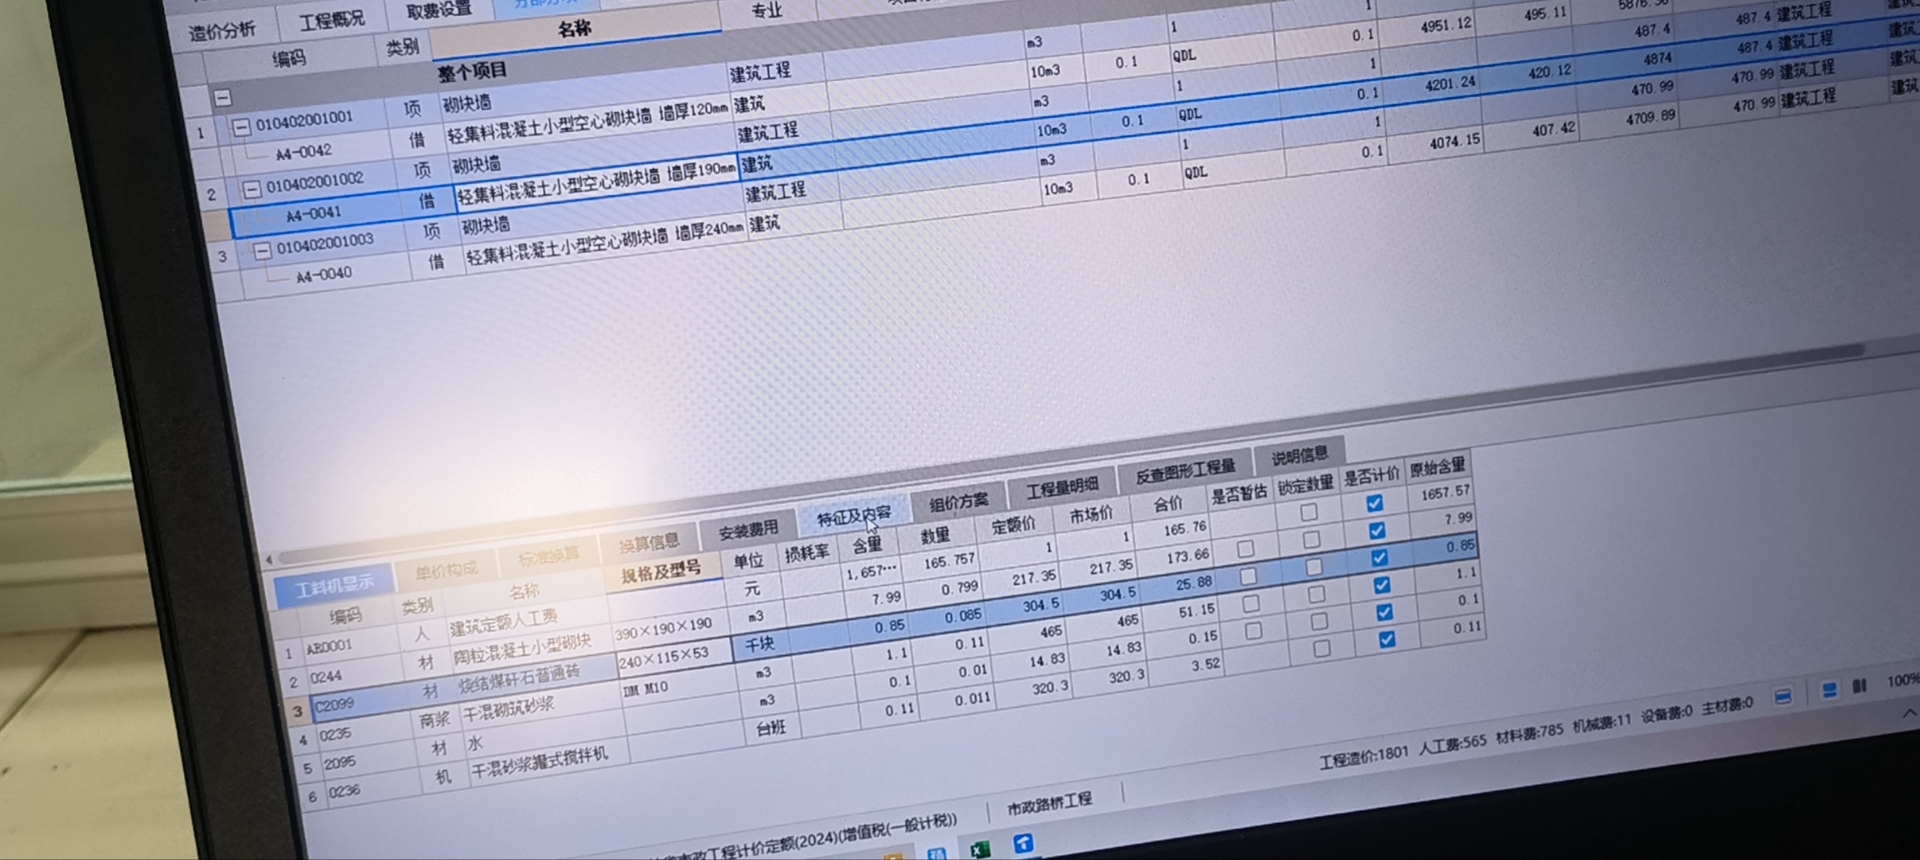This screenshot has height=860, width=1920.
Task: Click 材料费:785 in status bar
Action: (x=1529, y=735)
